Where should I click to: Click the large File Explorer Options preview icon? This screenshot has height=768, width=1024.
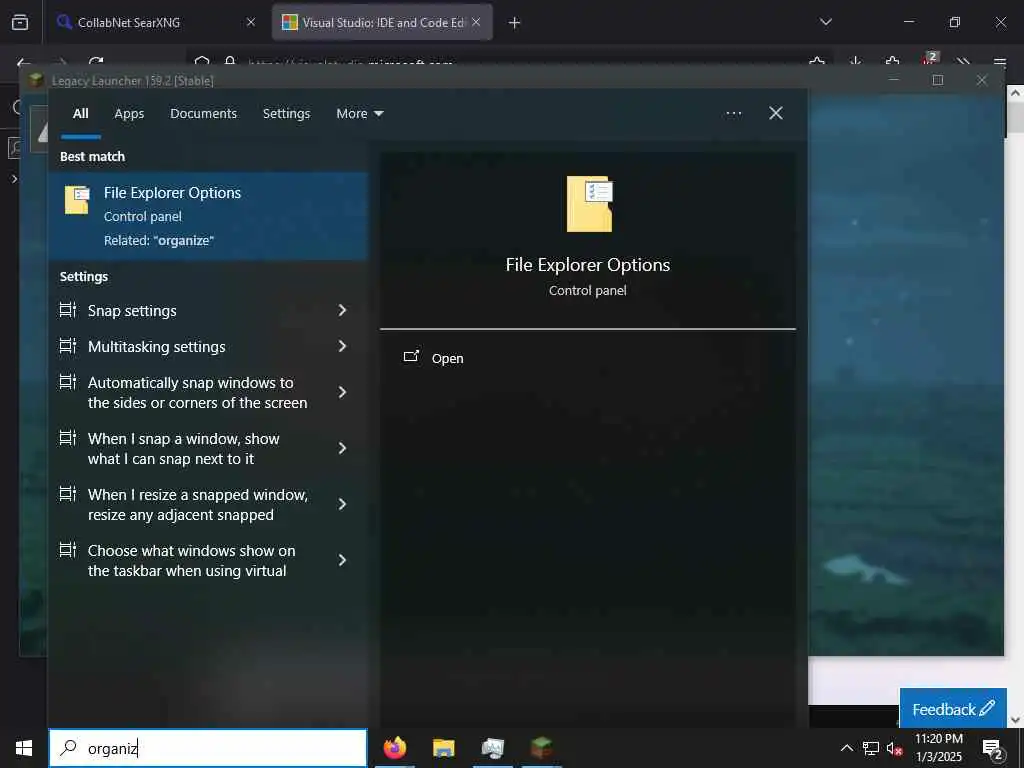click(590, 204)
